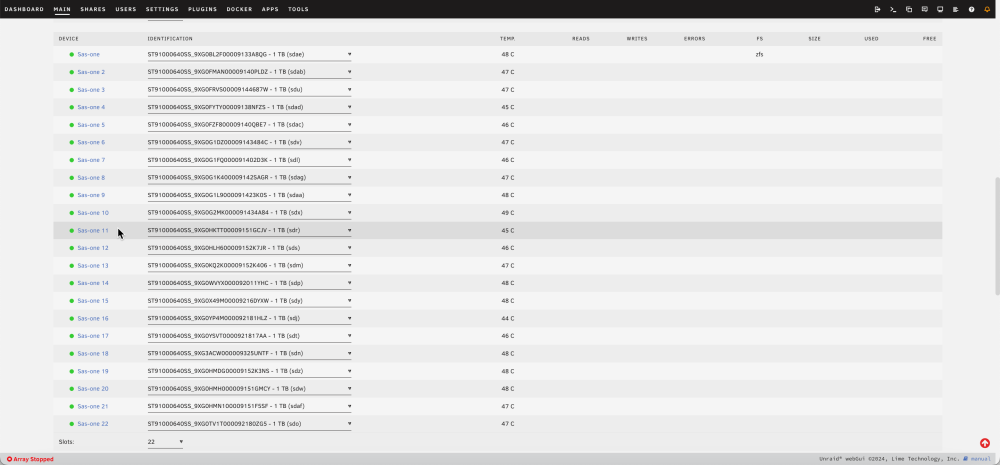Open the Sas-one 4 device link
This screenshot has height=465, width=1000.
(x=91, y=107)
